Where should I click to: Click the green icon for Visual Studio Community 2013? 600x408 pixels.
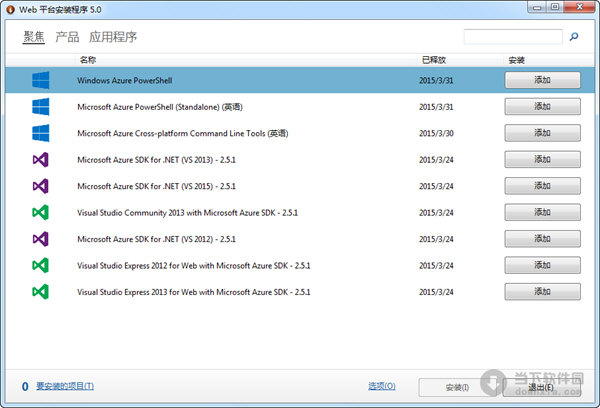41,212
